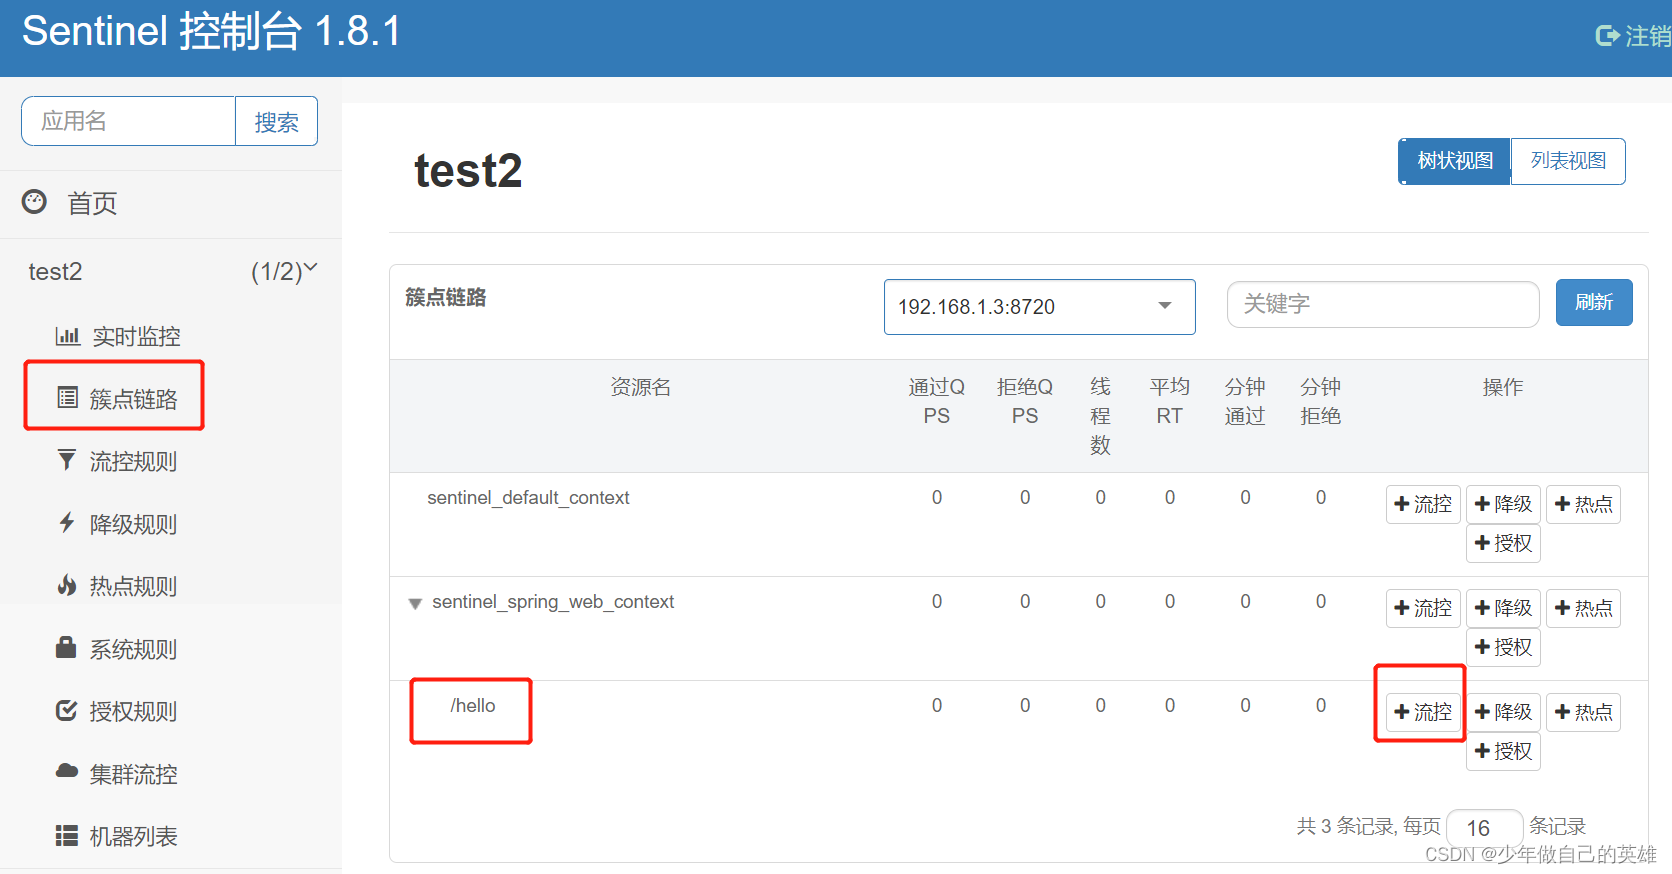Open 簇点链路 menu item
This screenshot has height=874, width=1672.
click(x=133, y=399)
